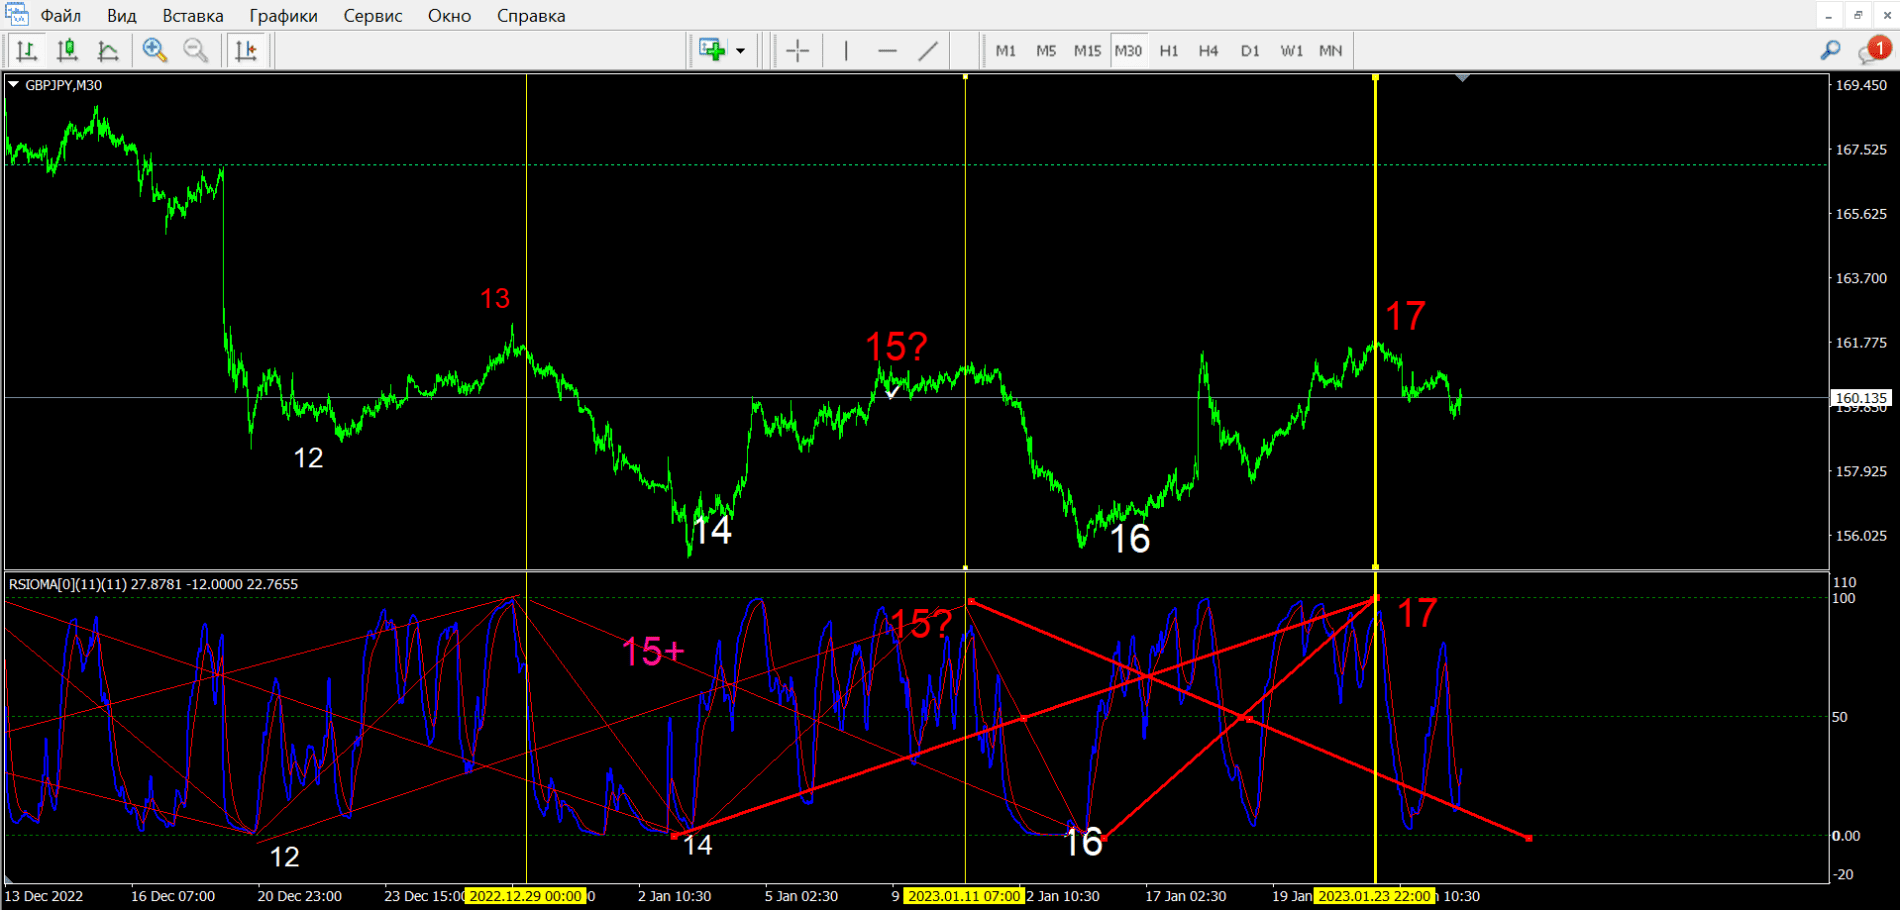Click the 156.025 value on price scale
Viewport: 1900px width, 910px height.
(x=1861, y=536)
